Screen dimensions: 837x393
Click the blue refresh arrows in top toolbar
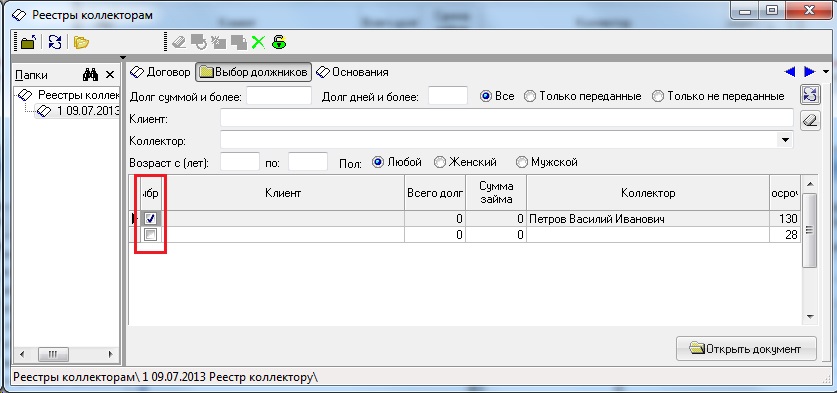pos(54,42)
